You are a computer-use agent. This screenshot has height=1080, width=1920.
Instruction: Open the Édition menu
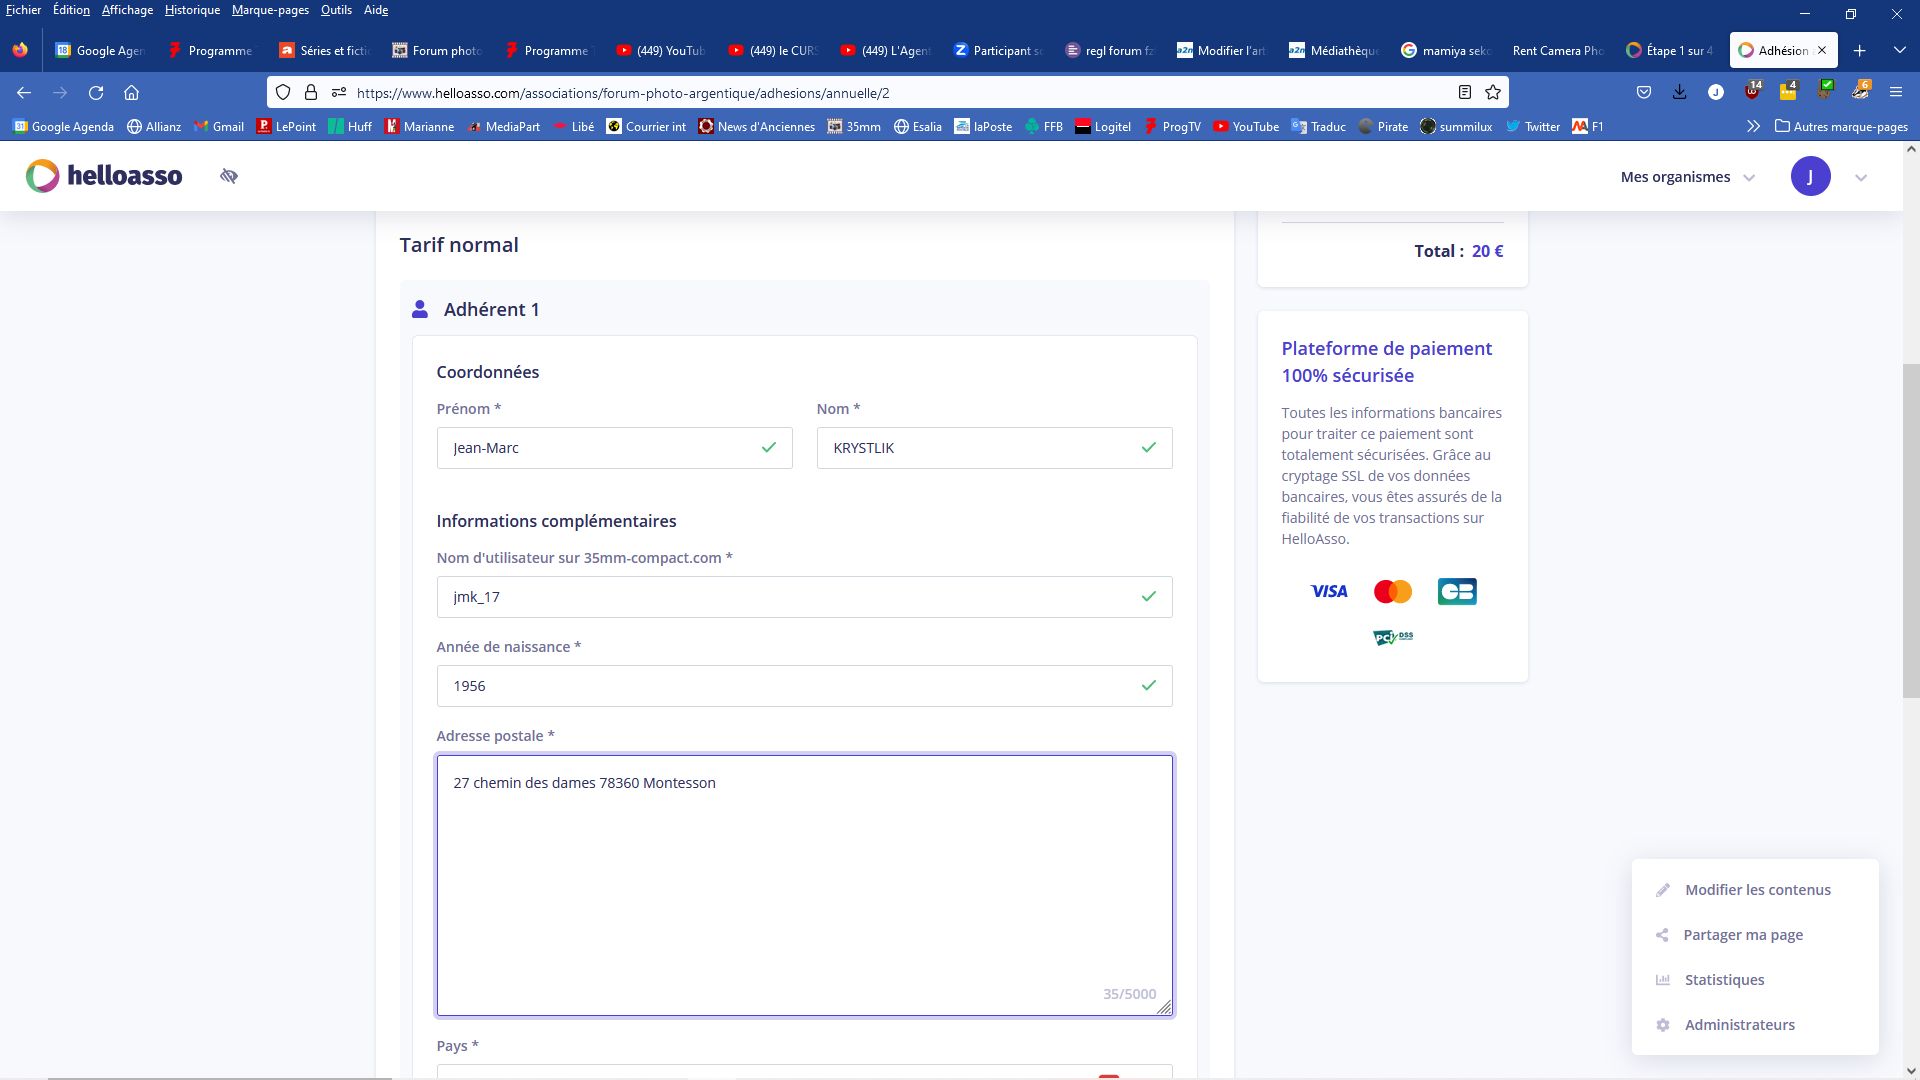pyautogui.click(x=71, y=10)
